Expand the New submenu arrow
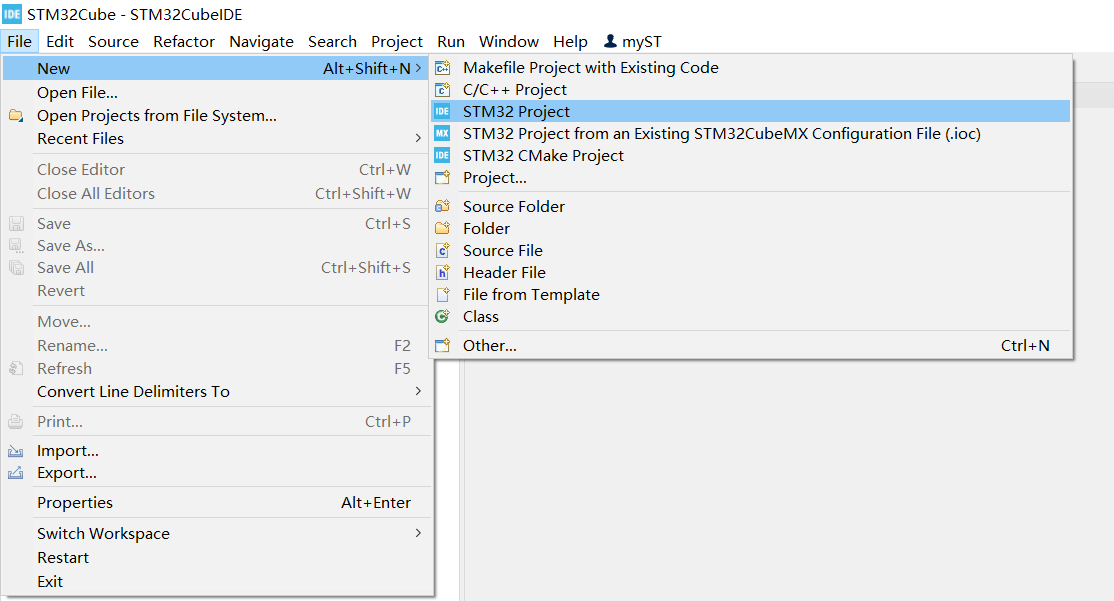 click(418, 68)
